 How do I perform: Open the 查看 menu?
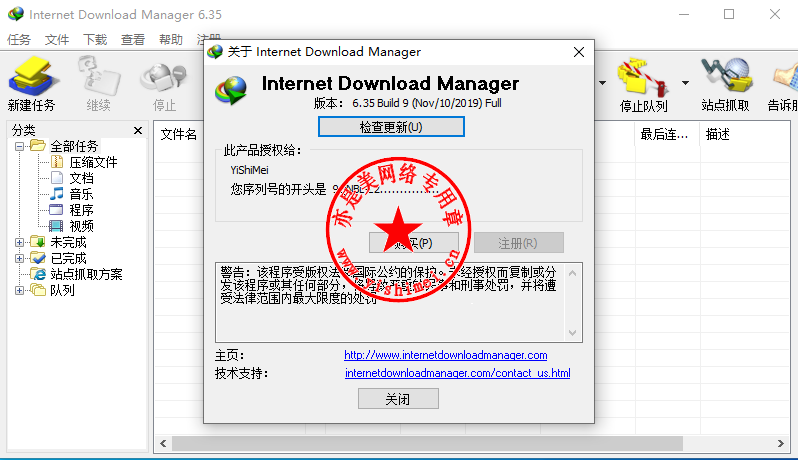tap(133, 40)
